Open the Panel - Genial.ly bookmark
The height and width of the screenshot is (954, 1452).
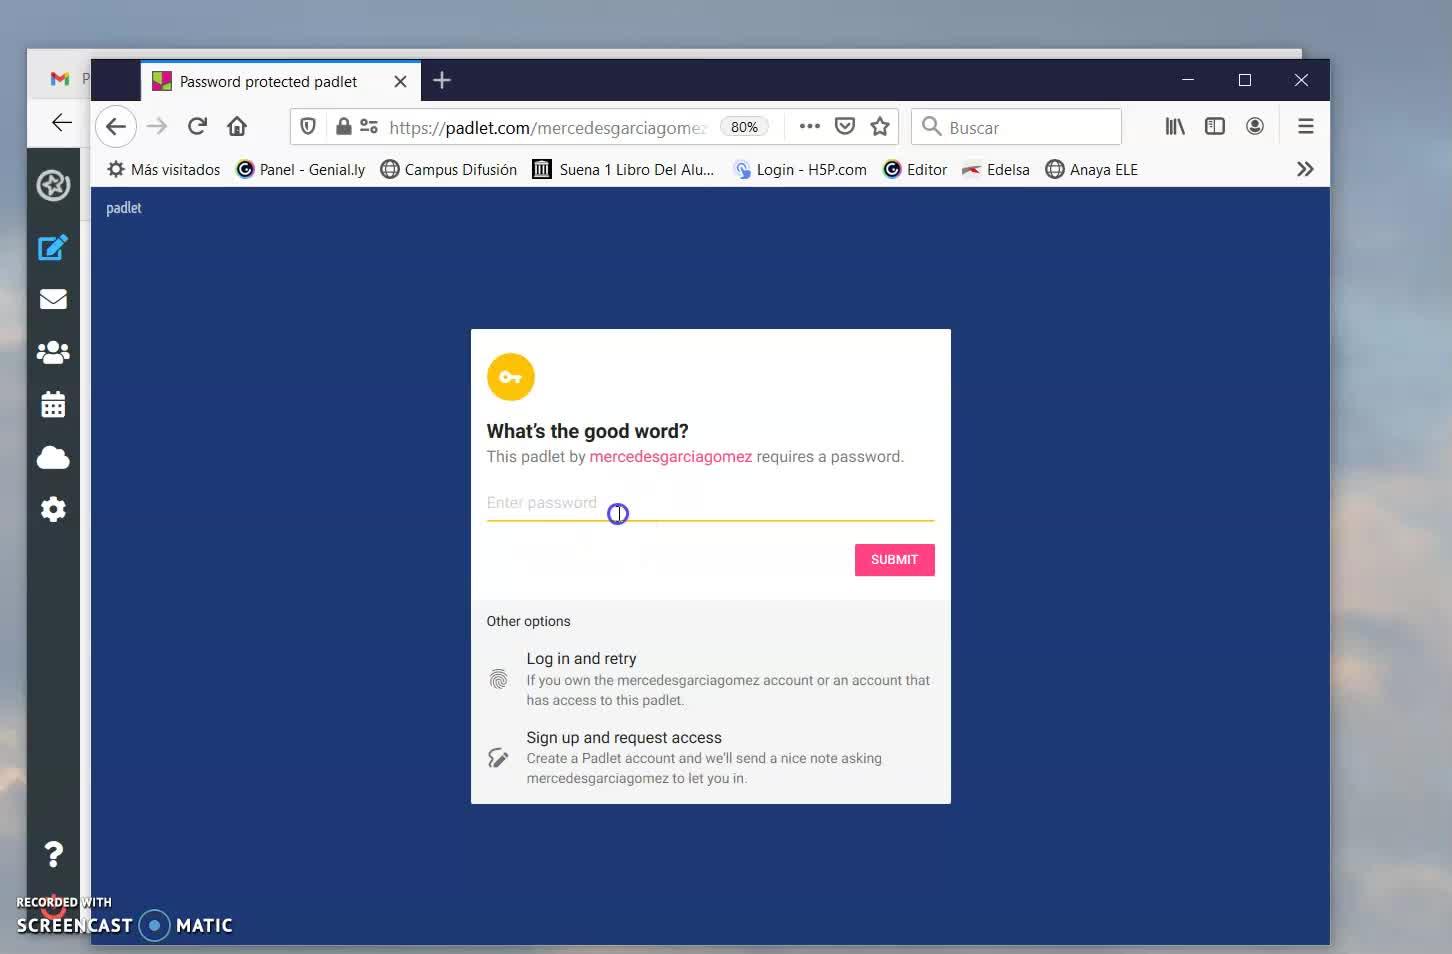pos(301,169)
